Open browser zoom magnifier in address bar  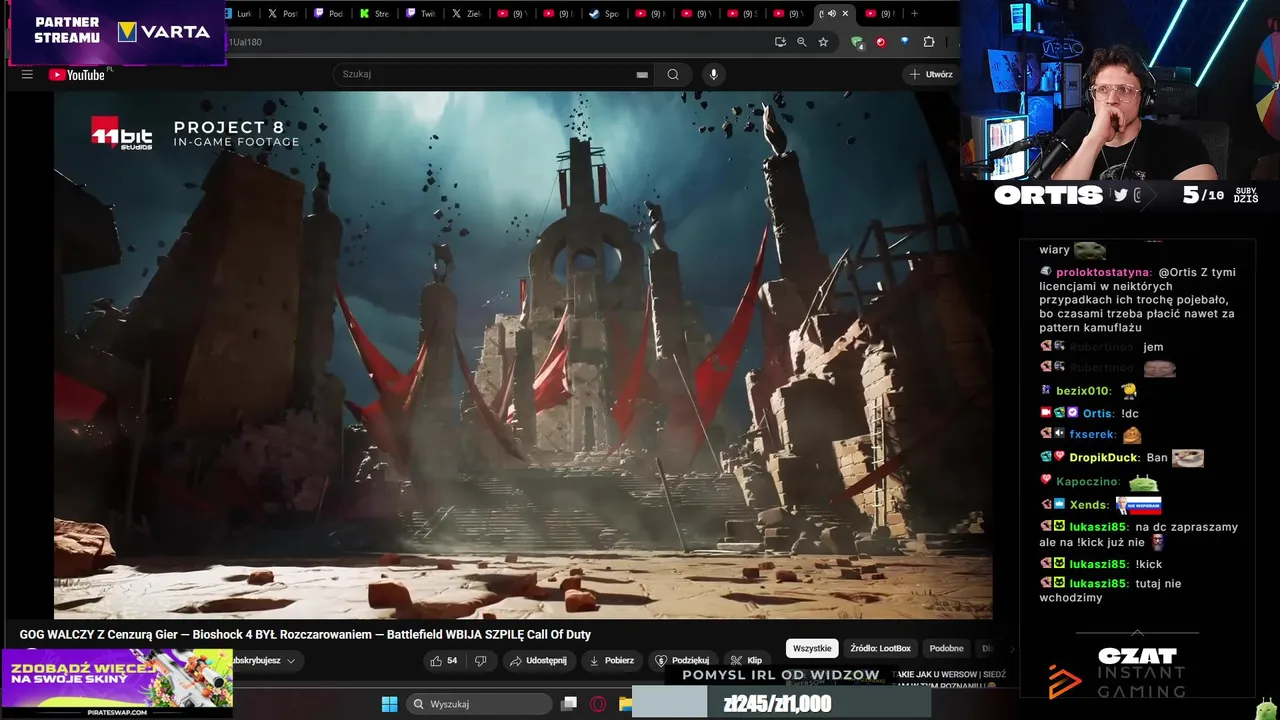tap(801, 42)
